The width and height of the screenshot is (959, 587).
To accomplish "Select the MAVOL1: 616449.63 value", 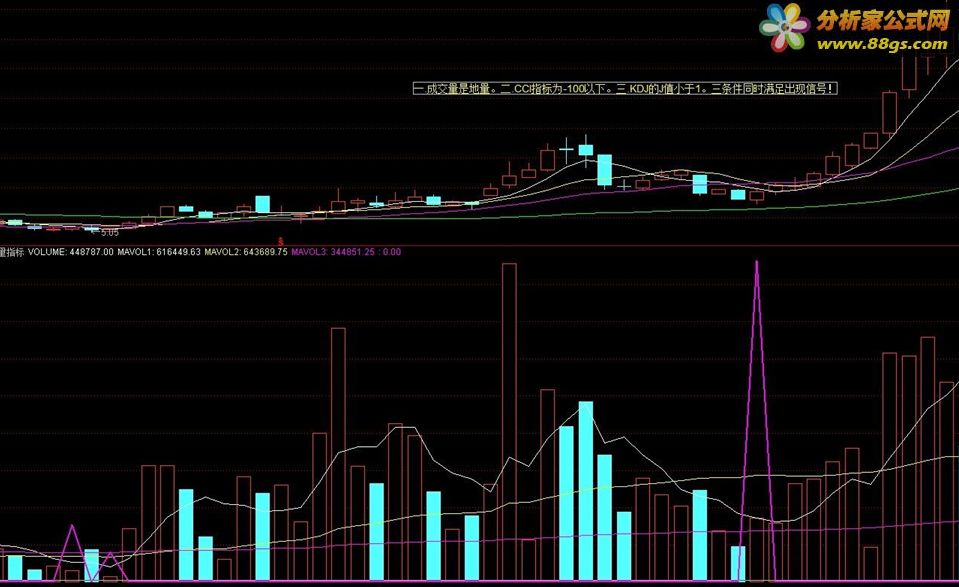I will (x=159, y=252).
